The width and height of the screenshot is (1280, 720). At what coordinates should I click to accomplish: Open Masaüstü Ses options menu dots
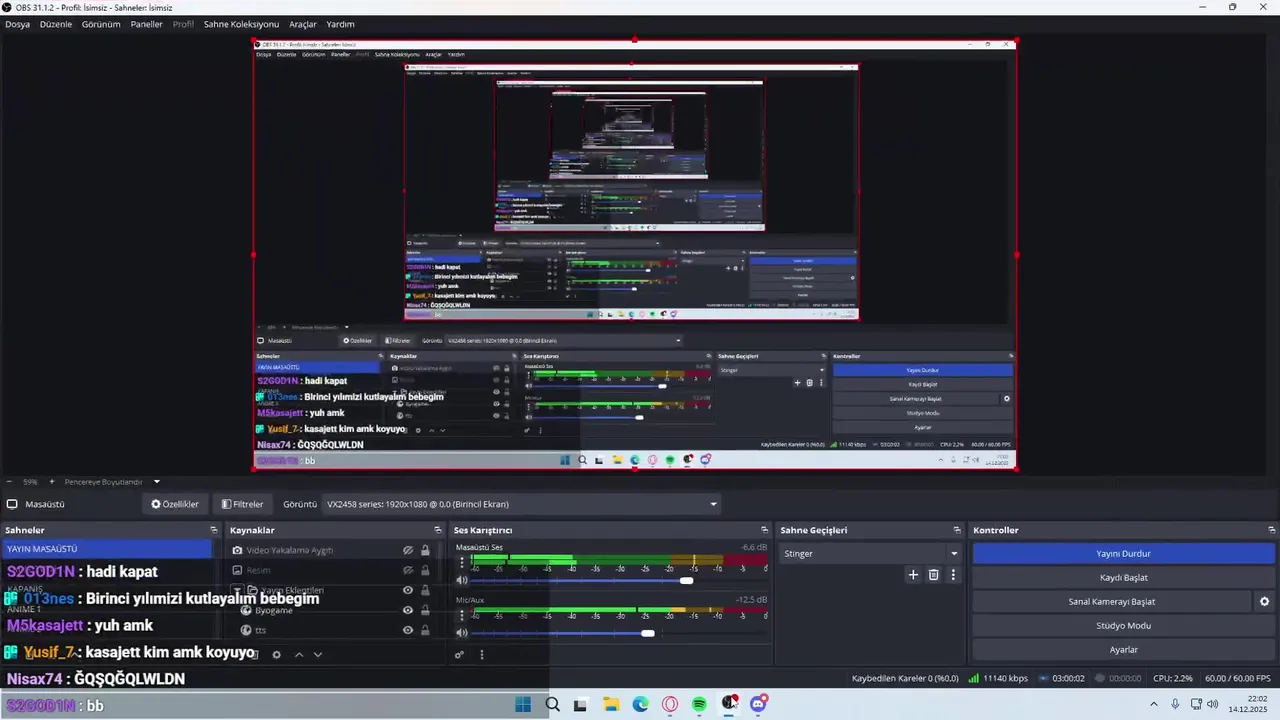click(461, 563)
